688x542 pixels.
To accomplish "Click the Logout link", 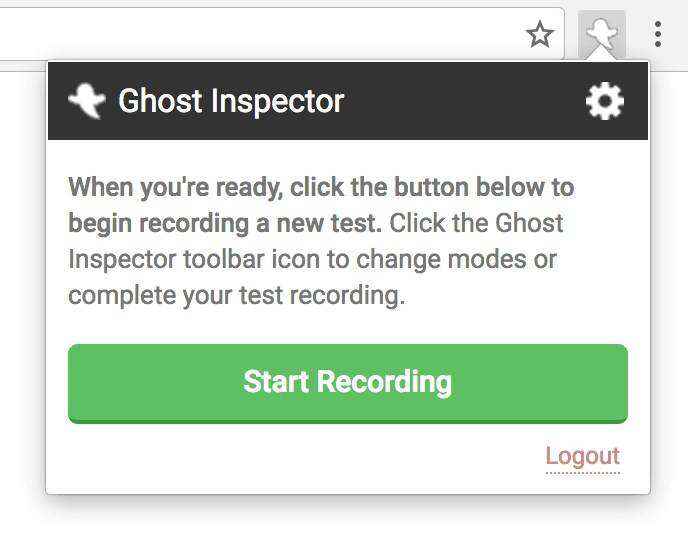I will [x=582, y=456].
